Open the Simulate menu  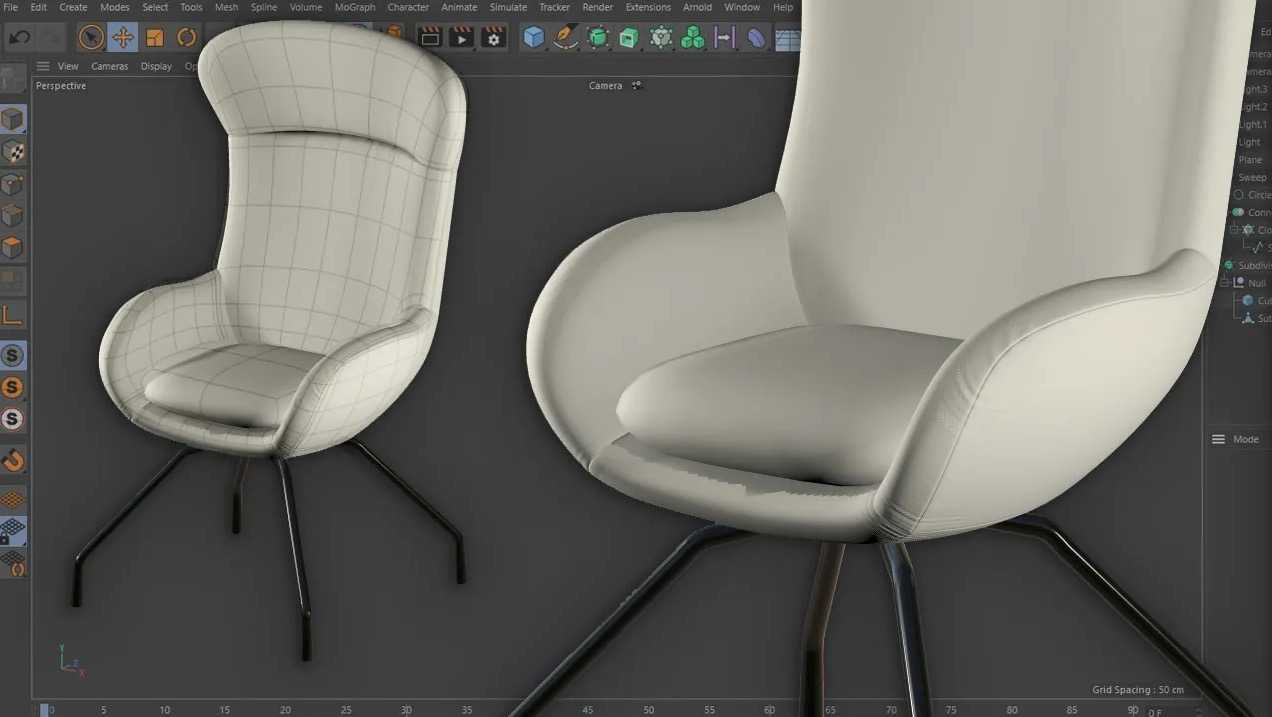[508, 7]
